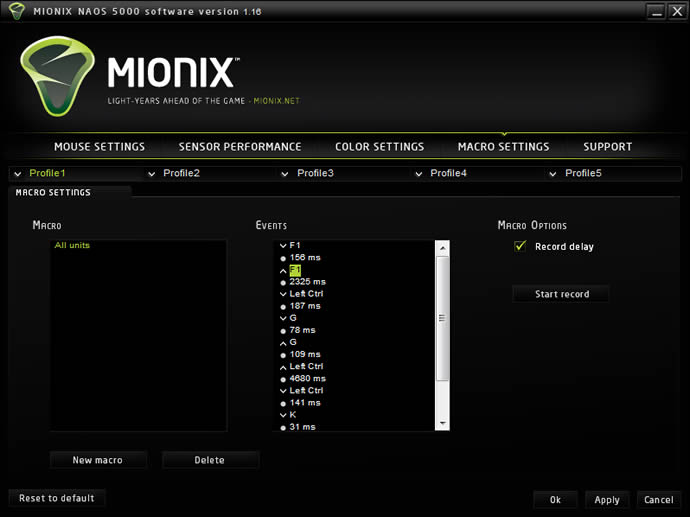
Task: Select the 156 ms delay event
Action: pos(305,257)
